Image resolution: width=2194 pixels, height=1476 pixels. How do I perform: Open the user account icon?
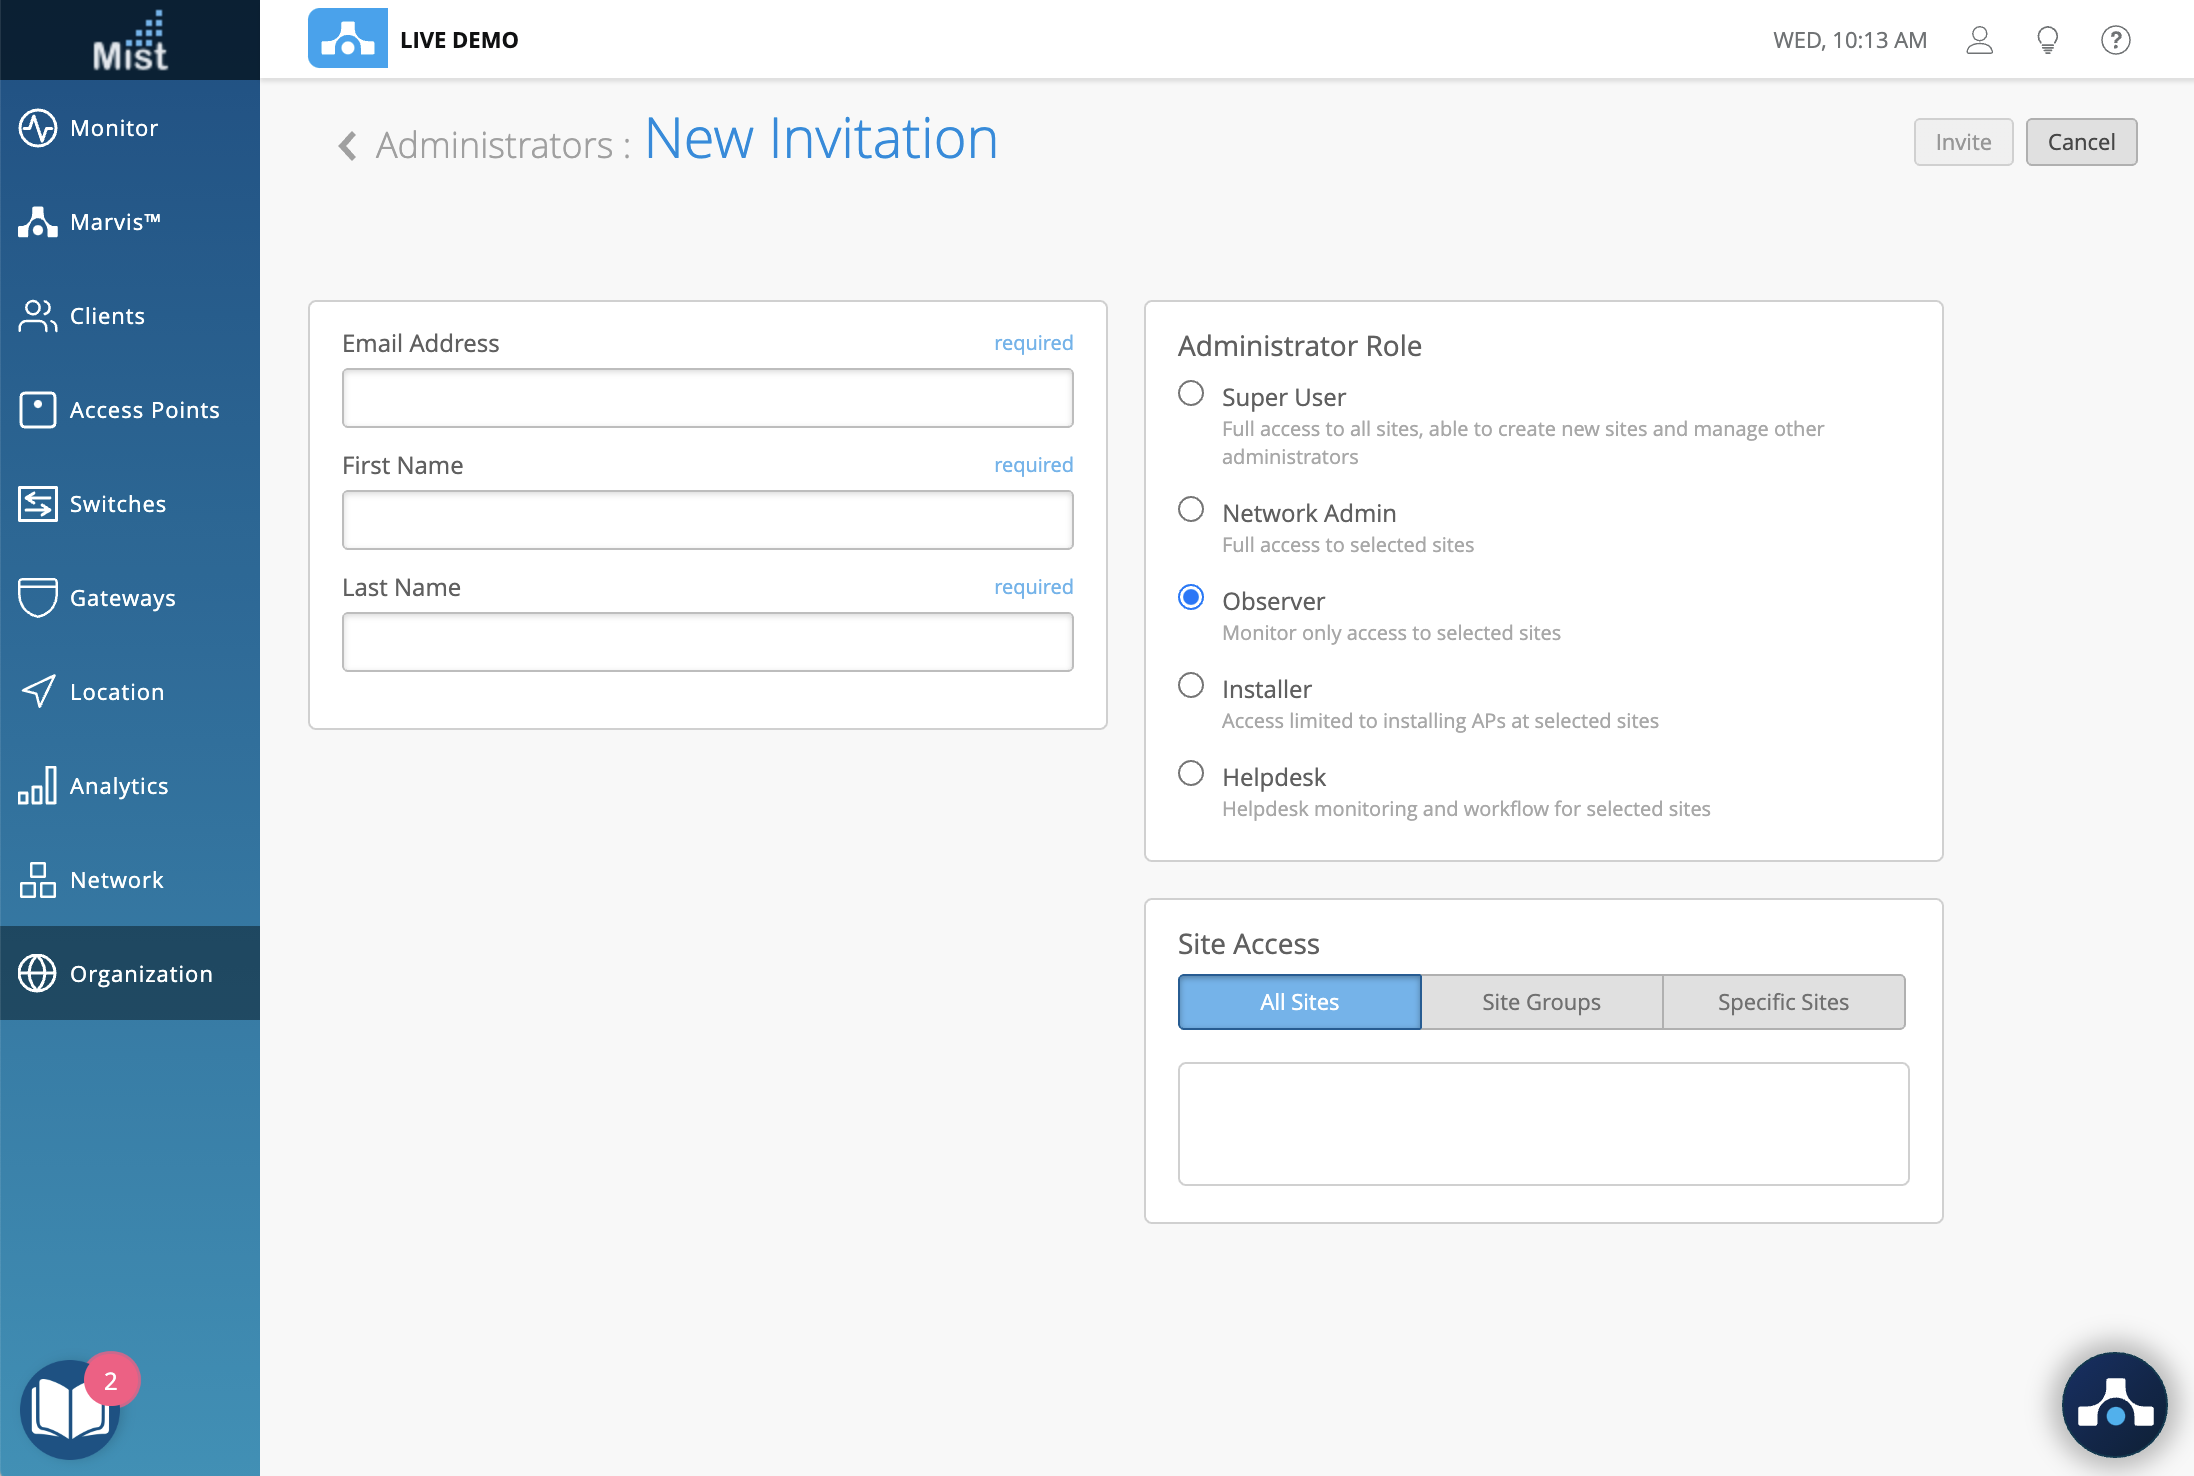[x=1979, y=40]
